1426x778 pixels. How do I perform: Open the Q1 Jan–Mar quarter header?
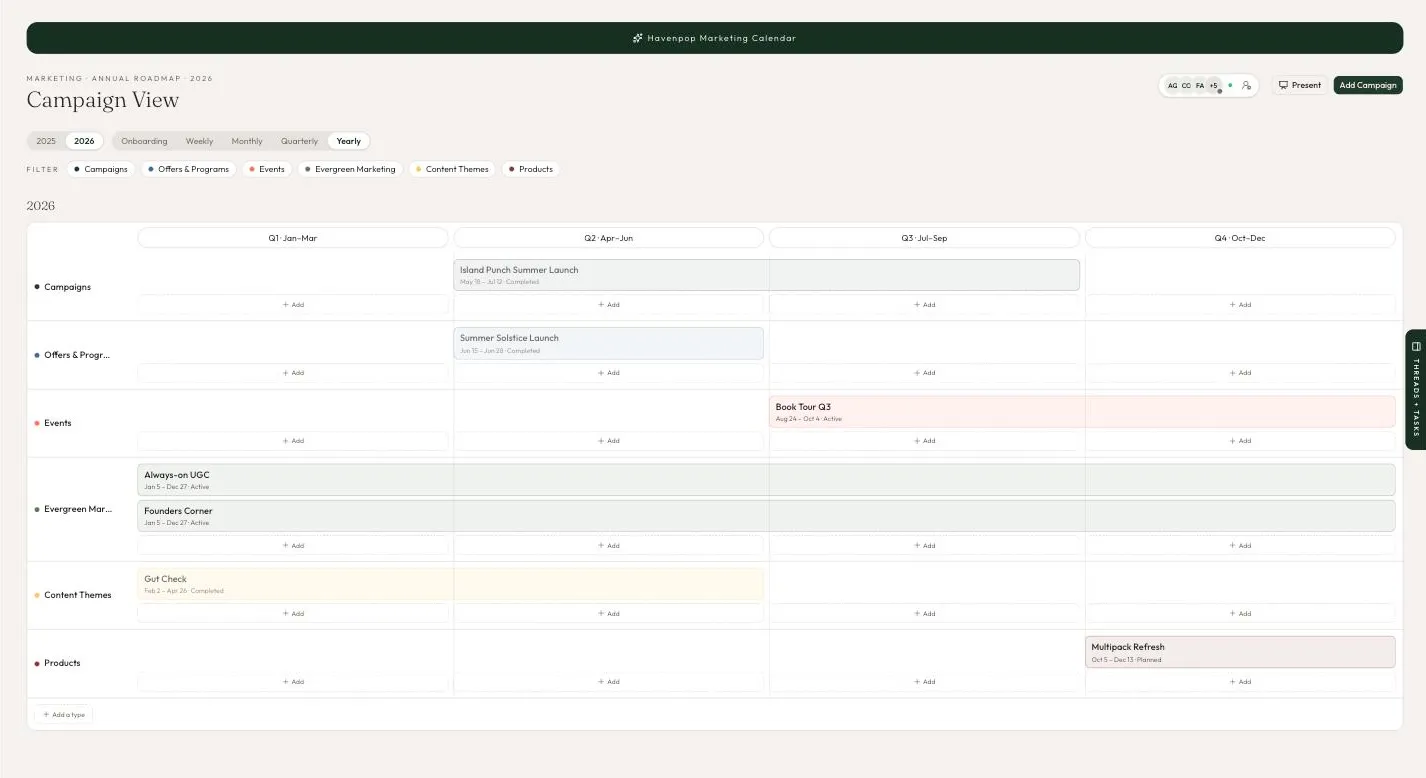tap(293, 238)
